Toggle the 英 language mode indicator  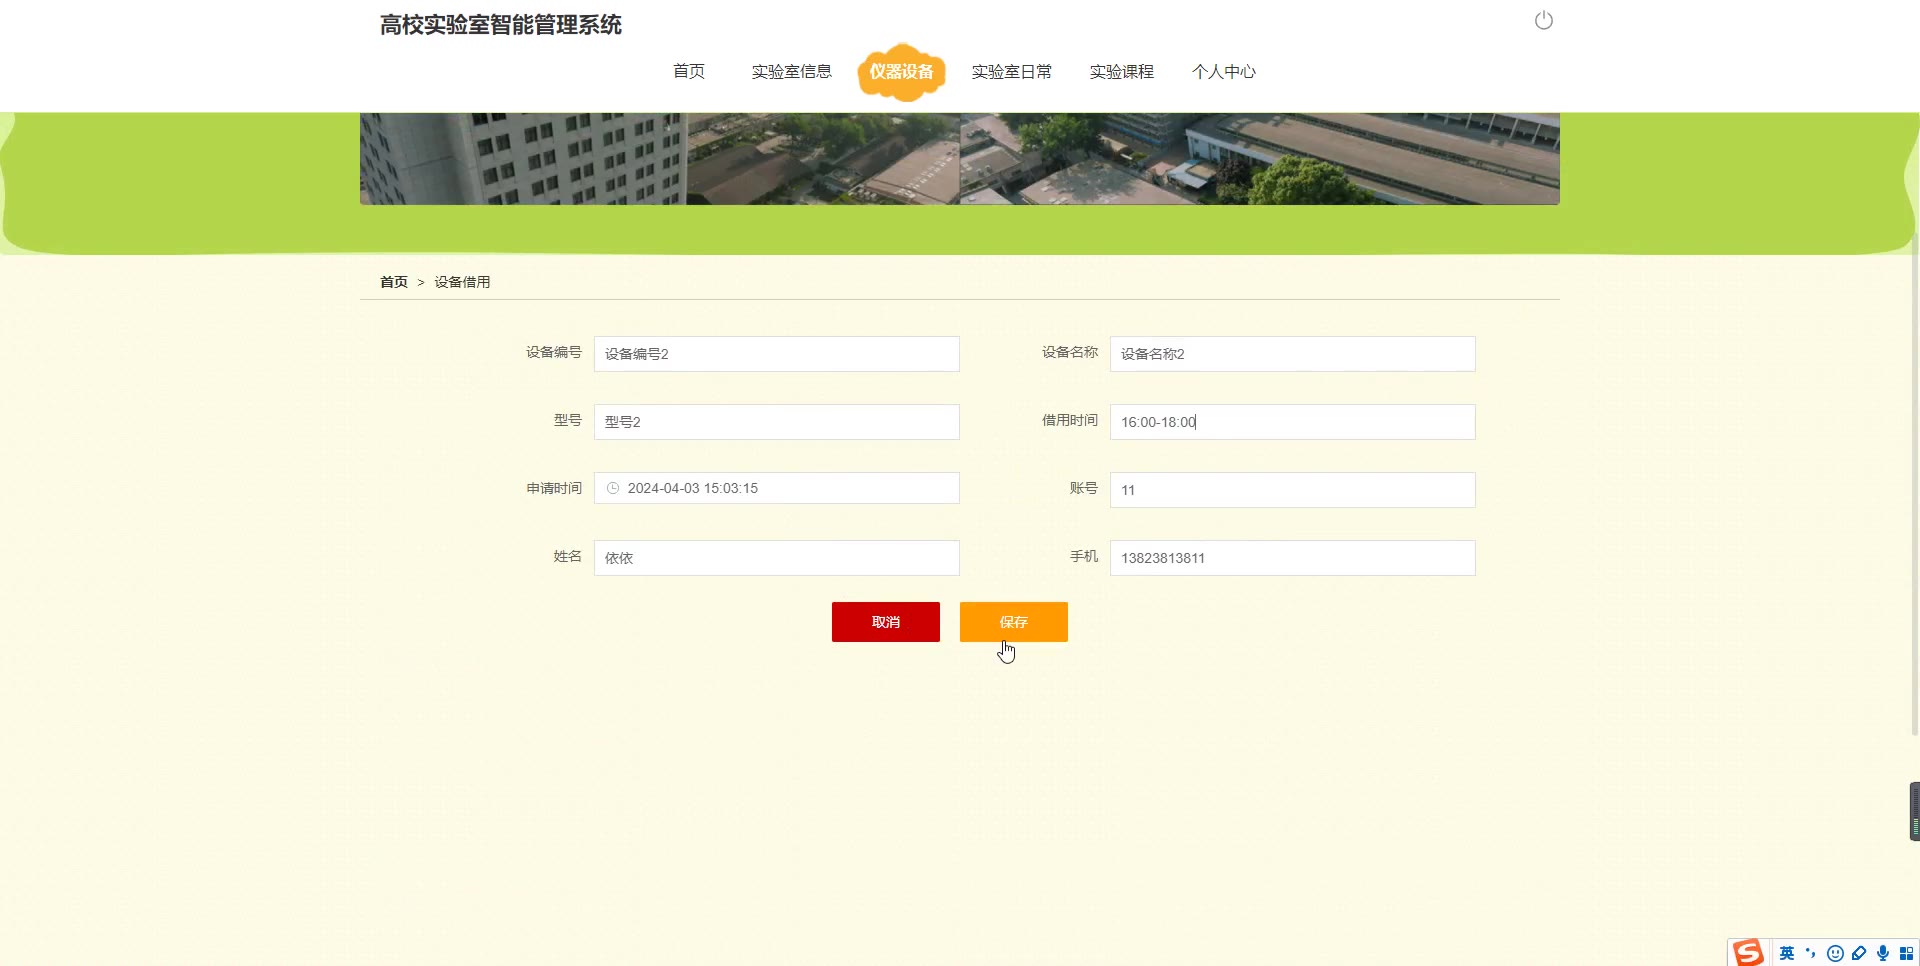click(1787, 953)
